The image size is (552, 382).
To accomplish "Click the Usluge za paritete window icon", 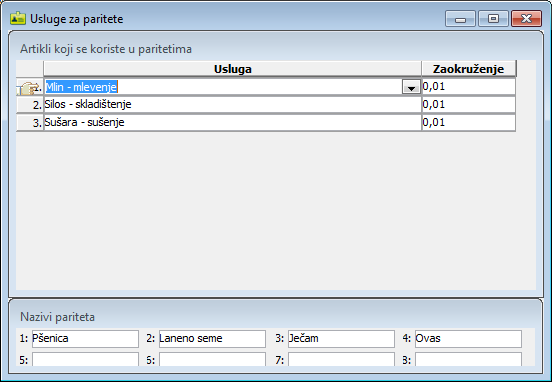I will pyautogui.click(x=18, y=18).
